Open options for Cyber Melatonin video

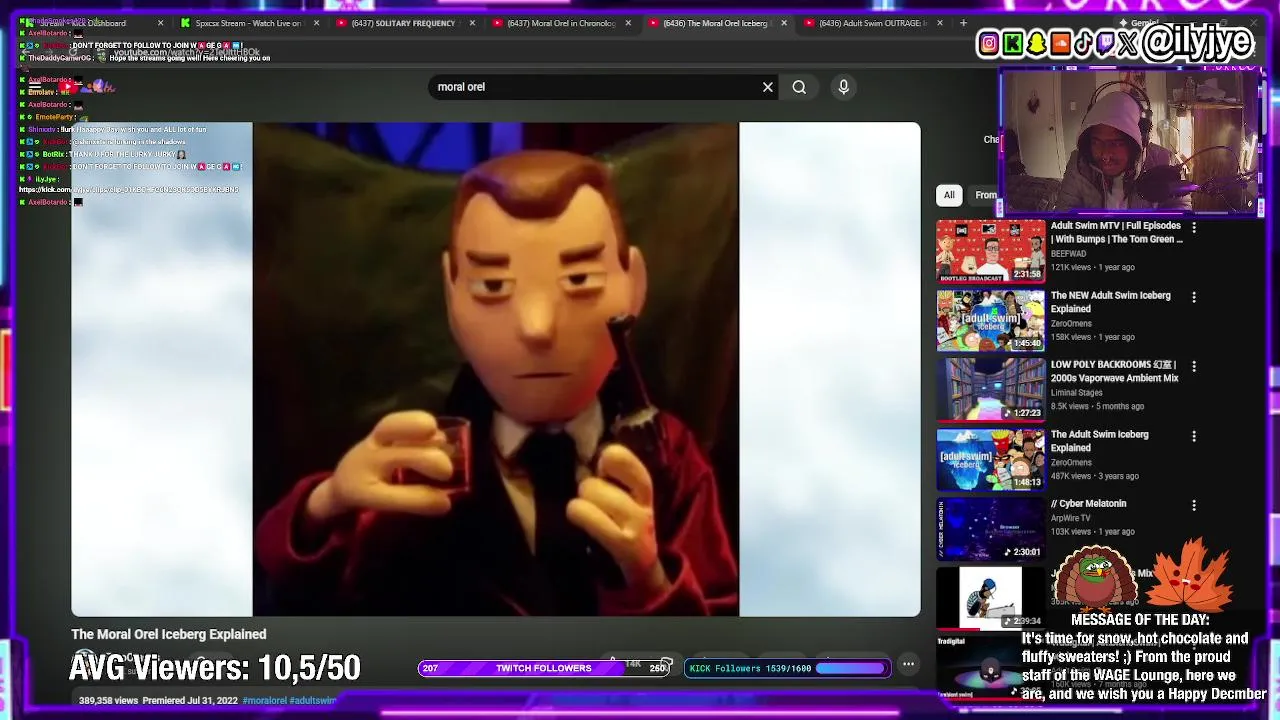click(1193, 505)
